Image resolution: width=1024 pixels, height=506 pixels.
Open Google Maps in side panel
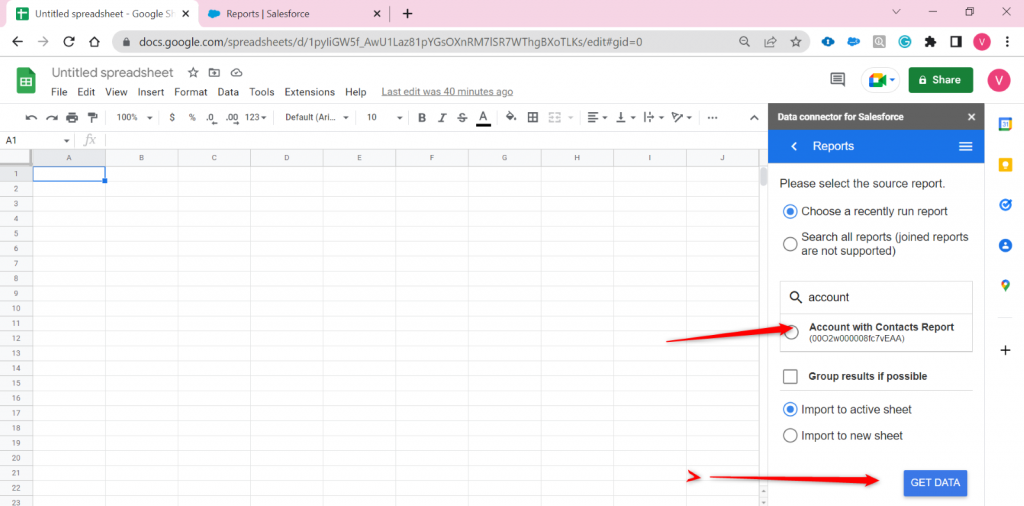click(1006, 285)
